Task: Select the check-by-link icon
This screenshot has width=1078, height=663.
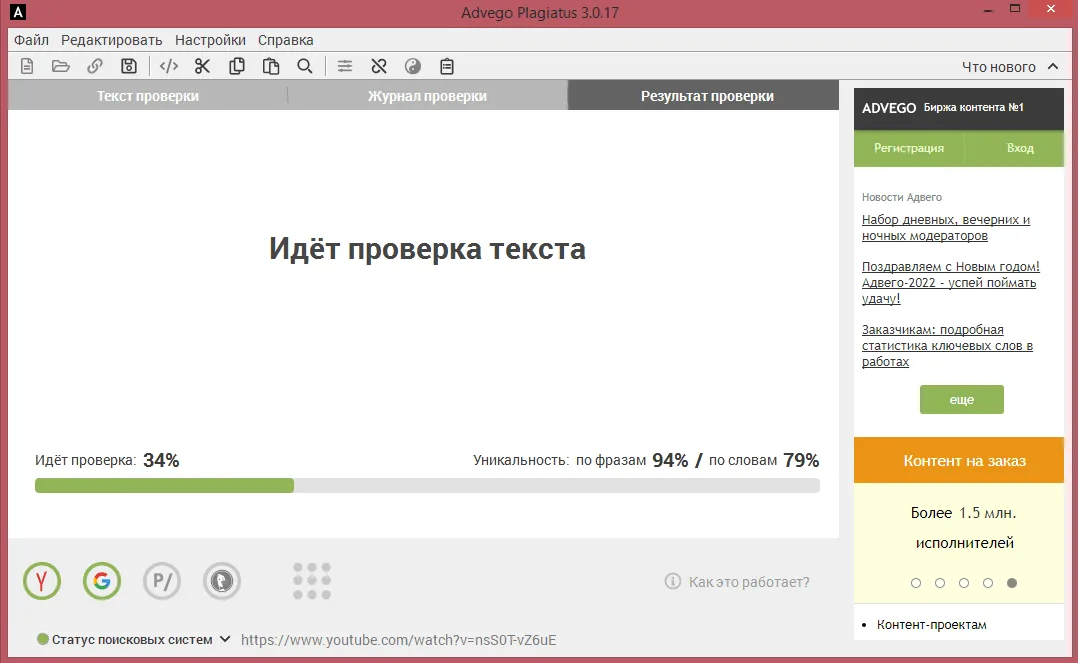Action: (x=95, y=65)
